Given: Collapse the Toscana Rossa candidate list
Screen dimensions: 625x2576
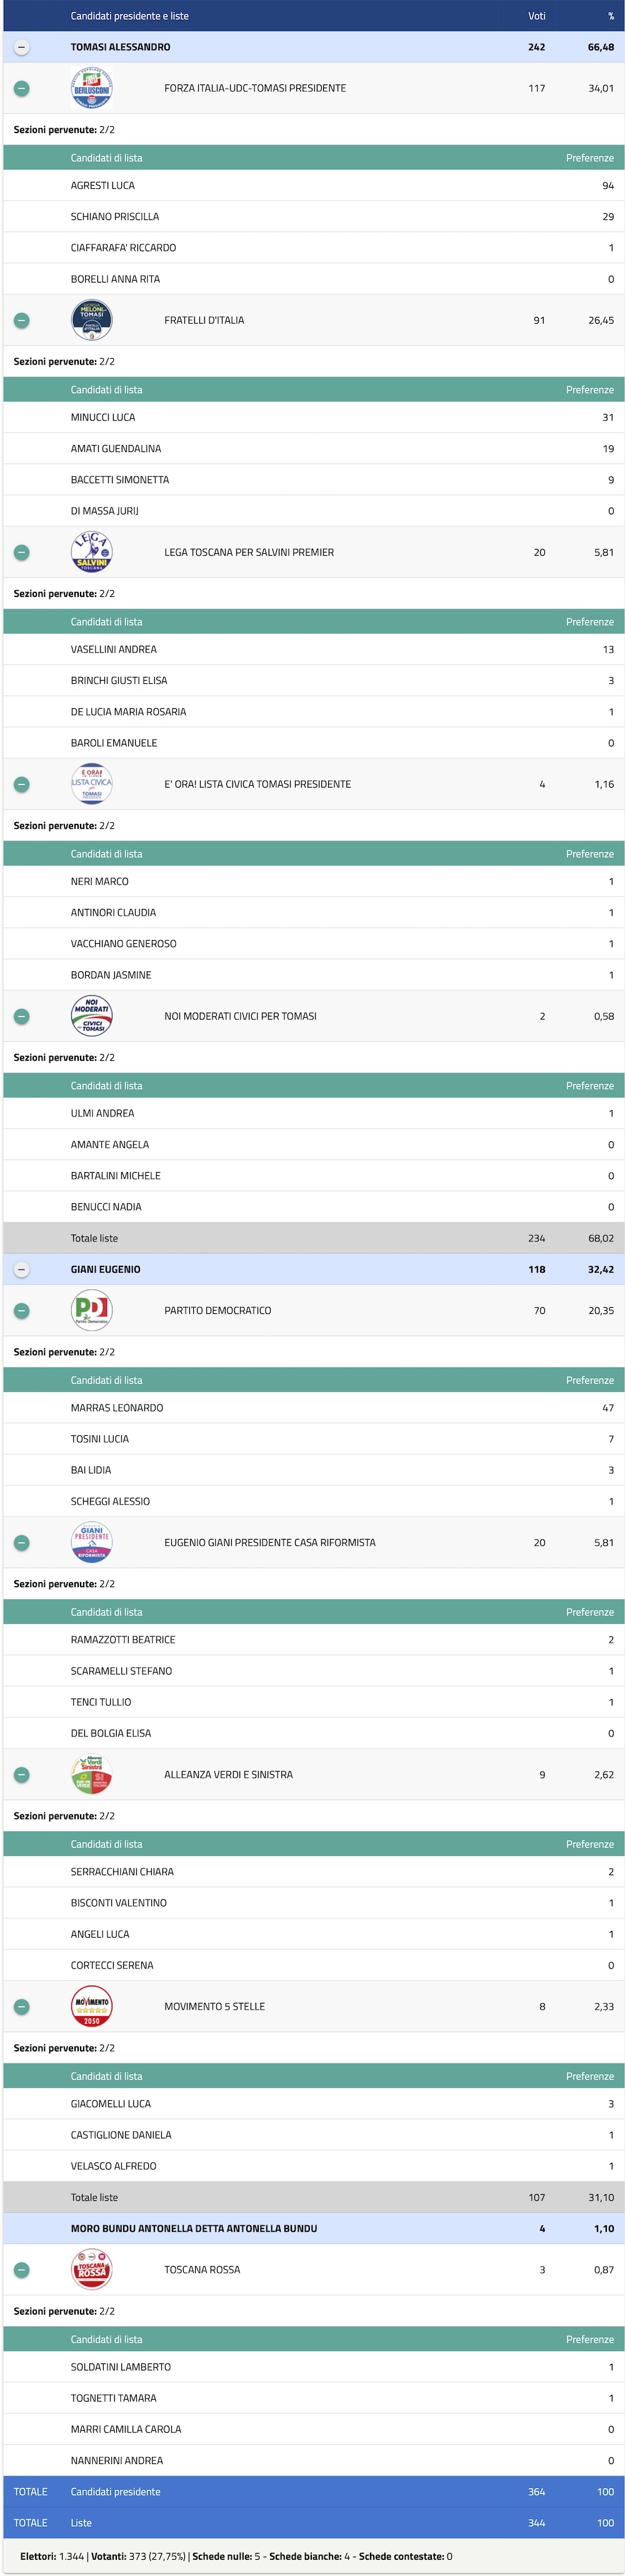Looking at the screenshot, I should click(22, 2269).
